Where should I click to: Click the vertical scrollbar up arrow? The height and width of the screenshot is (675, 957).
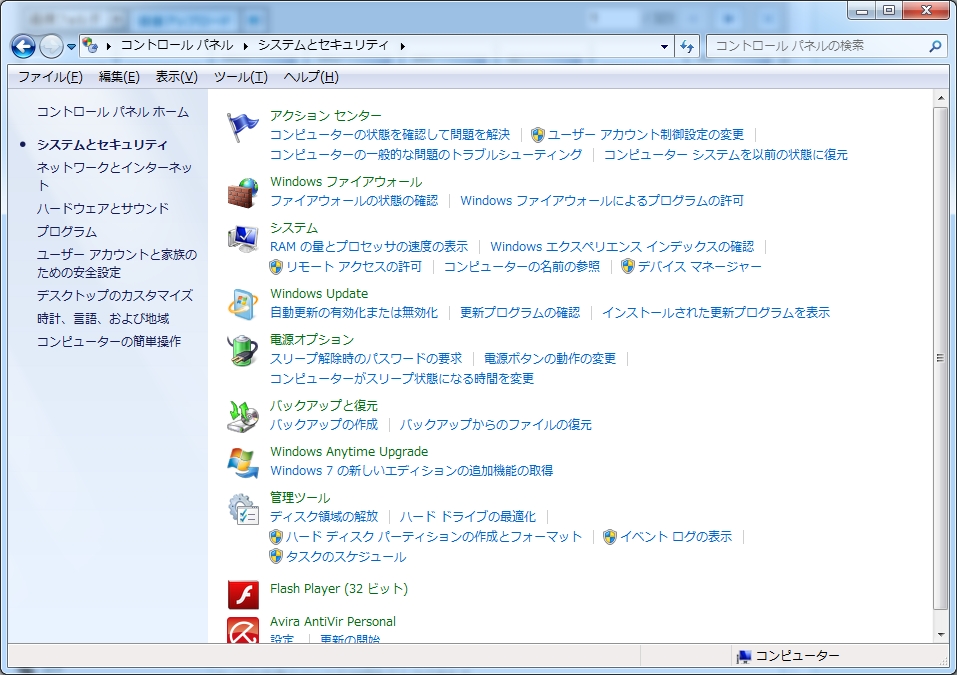[x=941, y=98]
